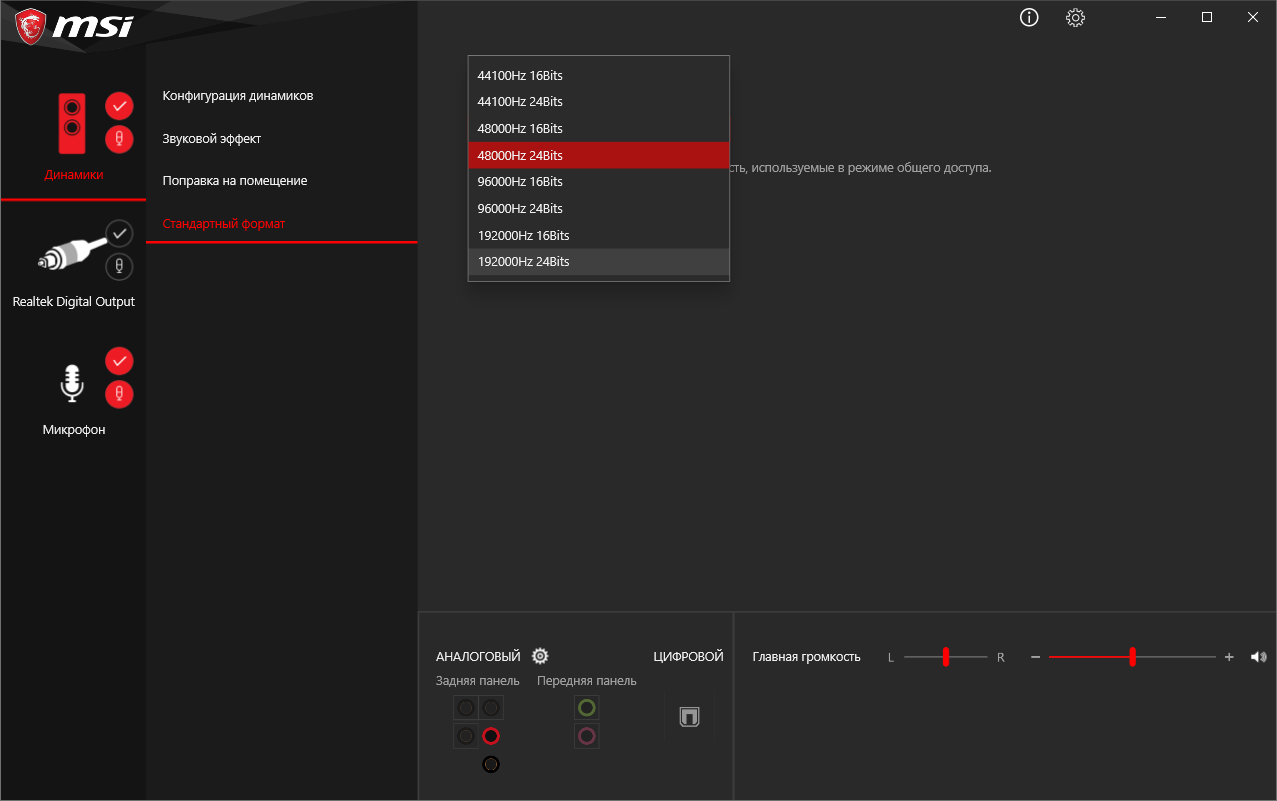
Task: Adjust the L-R balance slider handle
Action: coord(945,657)
